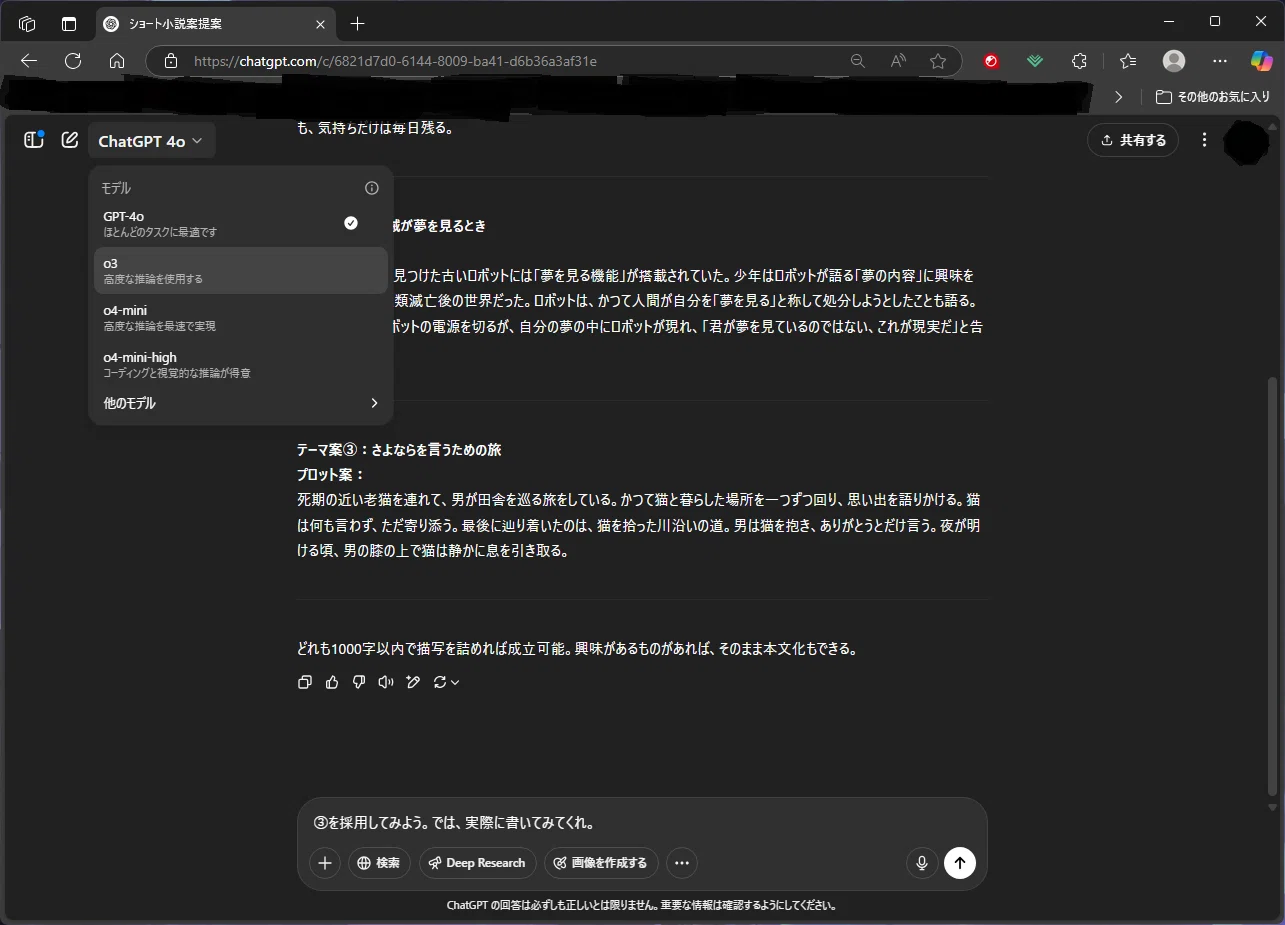Viewport: 1285px width, 925px height.
Task: Click the 共有する share button
Action: [x=1133, y=140]
